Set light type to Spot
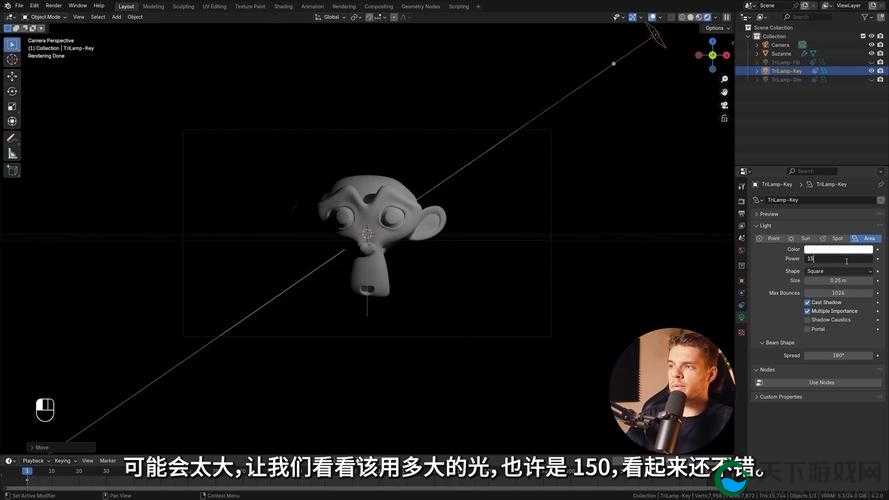 tap(832, 238)
